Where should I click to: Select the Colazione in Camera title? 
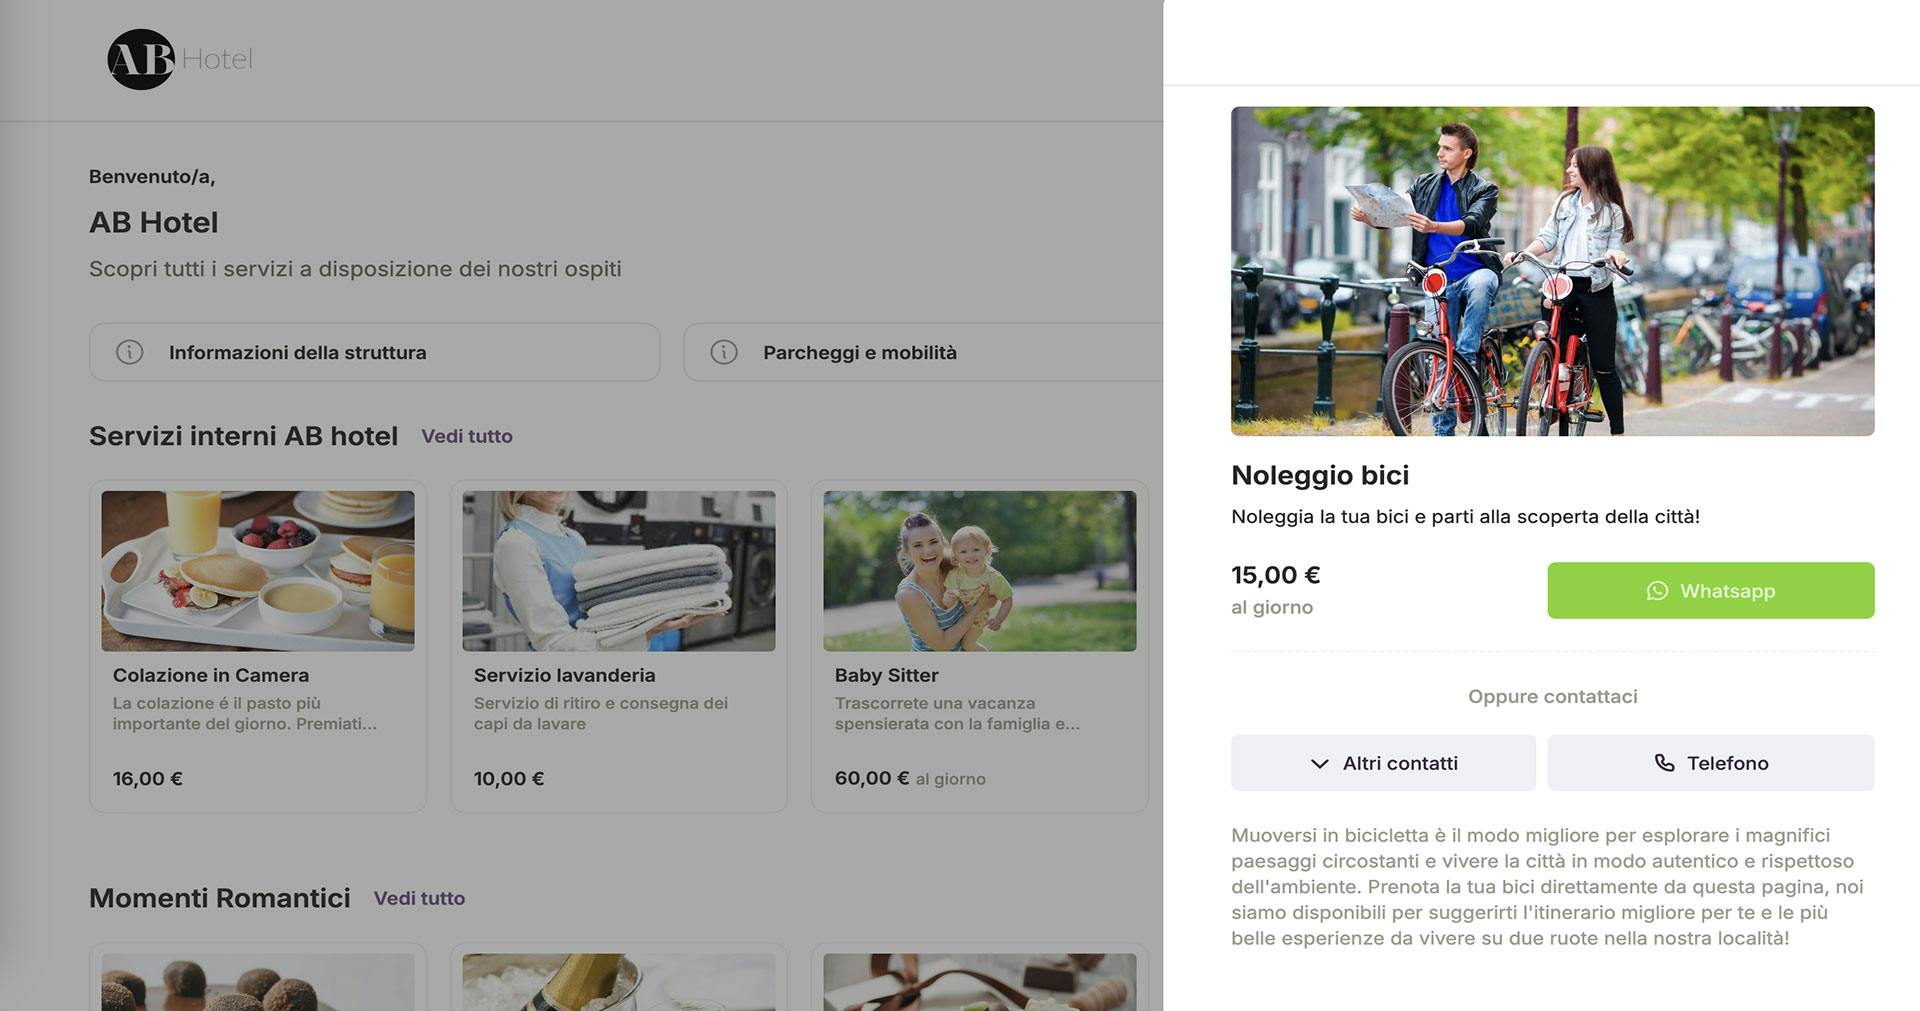coord(211,675)
